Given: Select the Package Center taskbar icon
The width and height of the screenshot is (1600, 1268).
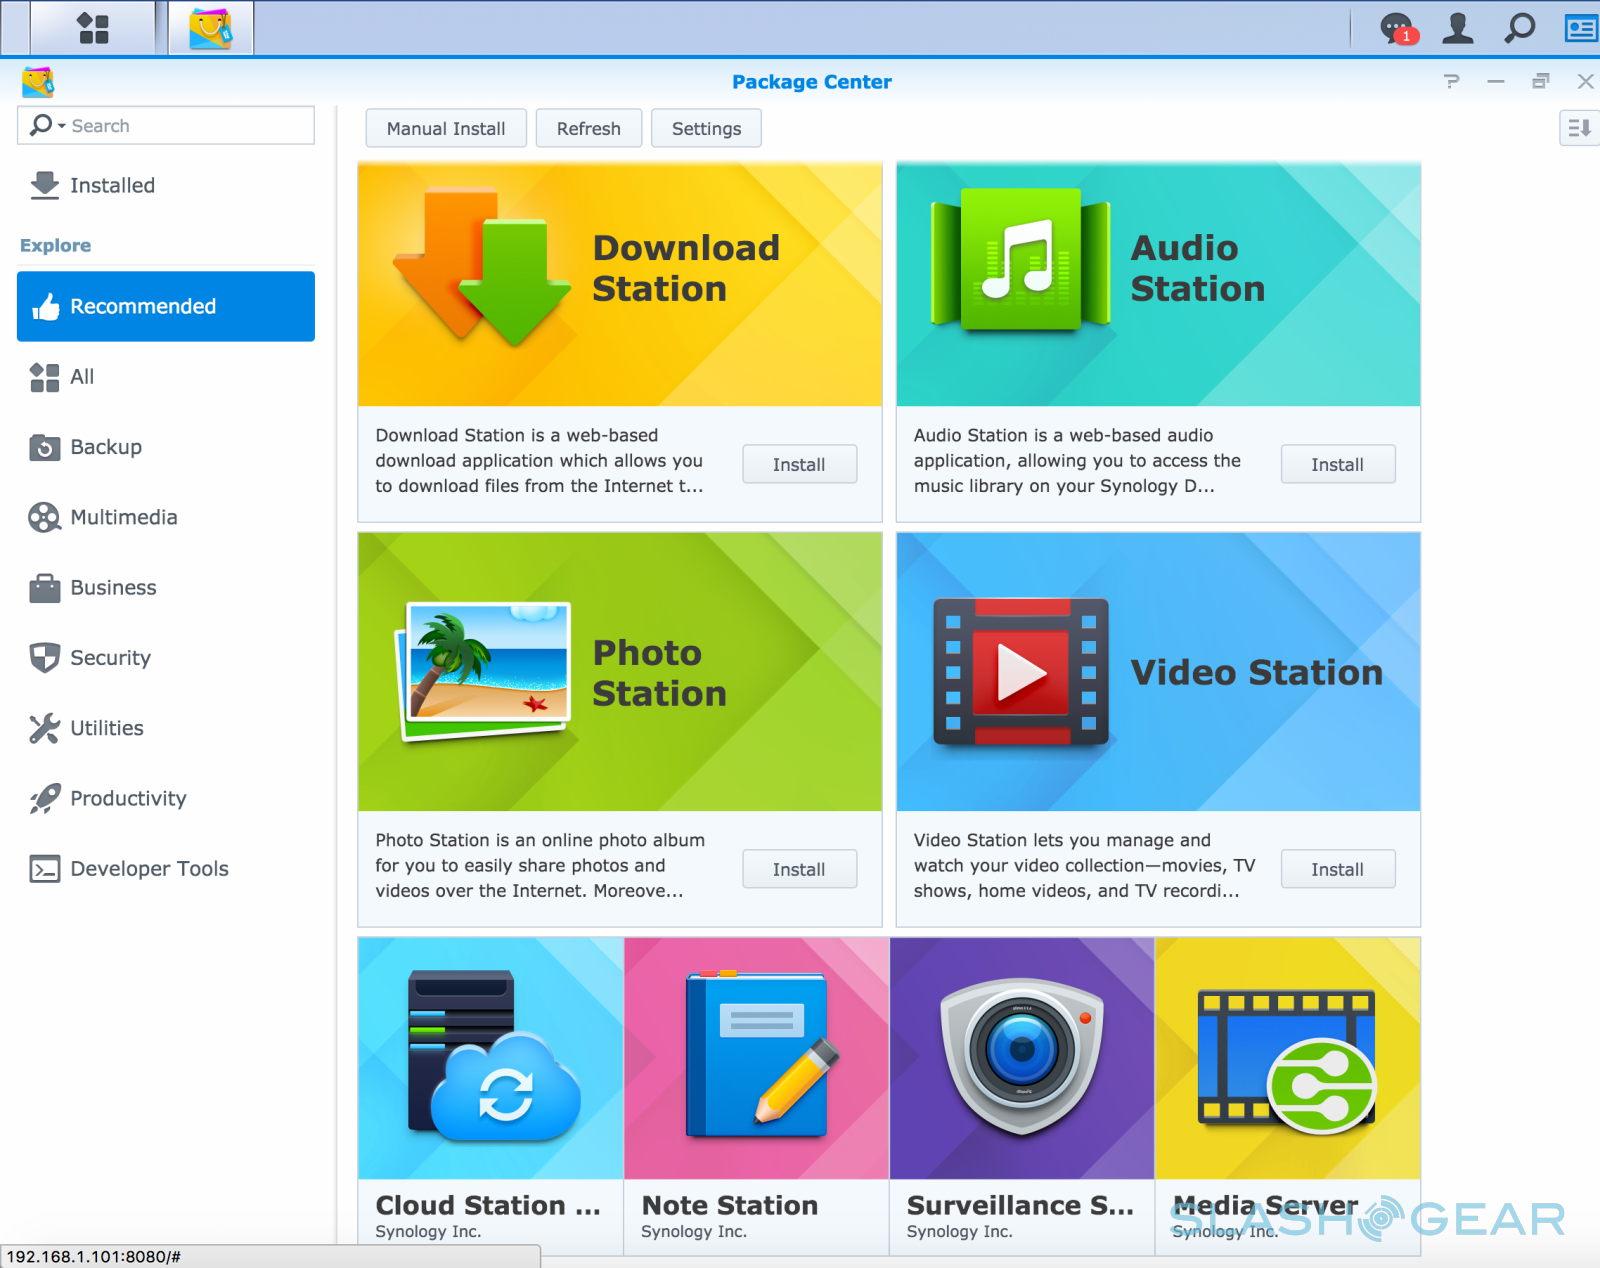Looking at the screenshot, I should tap(211, 28).
